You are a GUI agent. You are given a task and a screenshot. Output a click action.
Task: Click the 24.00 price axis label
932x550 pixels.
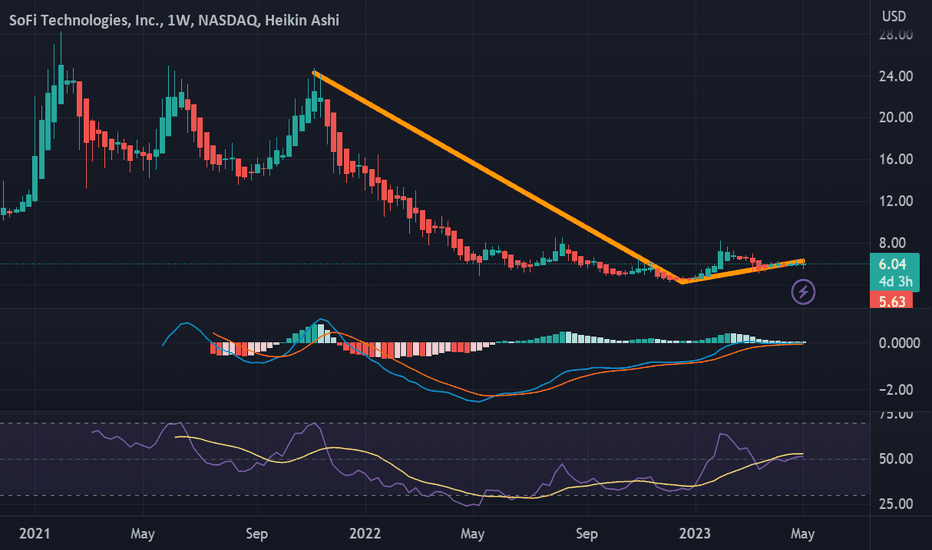(896, 76)
